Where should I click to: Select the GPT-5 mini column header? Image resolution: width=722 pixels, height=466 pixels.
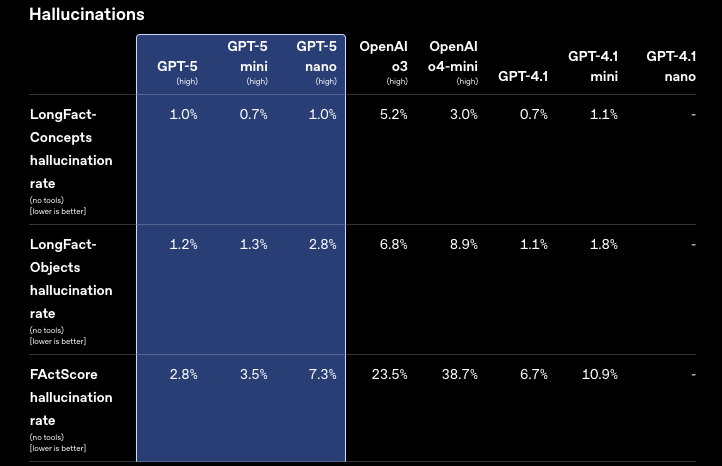pos(247,62)
